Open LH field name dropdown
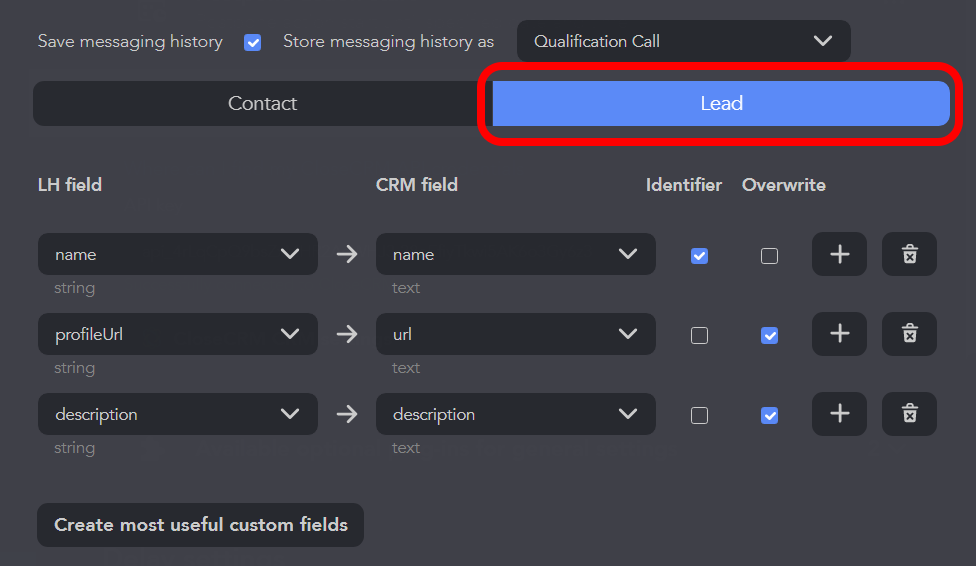This screenshot has height=566, width=976. tap(178, 254)
